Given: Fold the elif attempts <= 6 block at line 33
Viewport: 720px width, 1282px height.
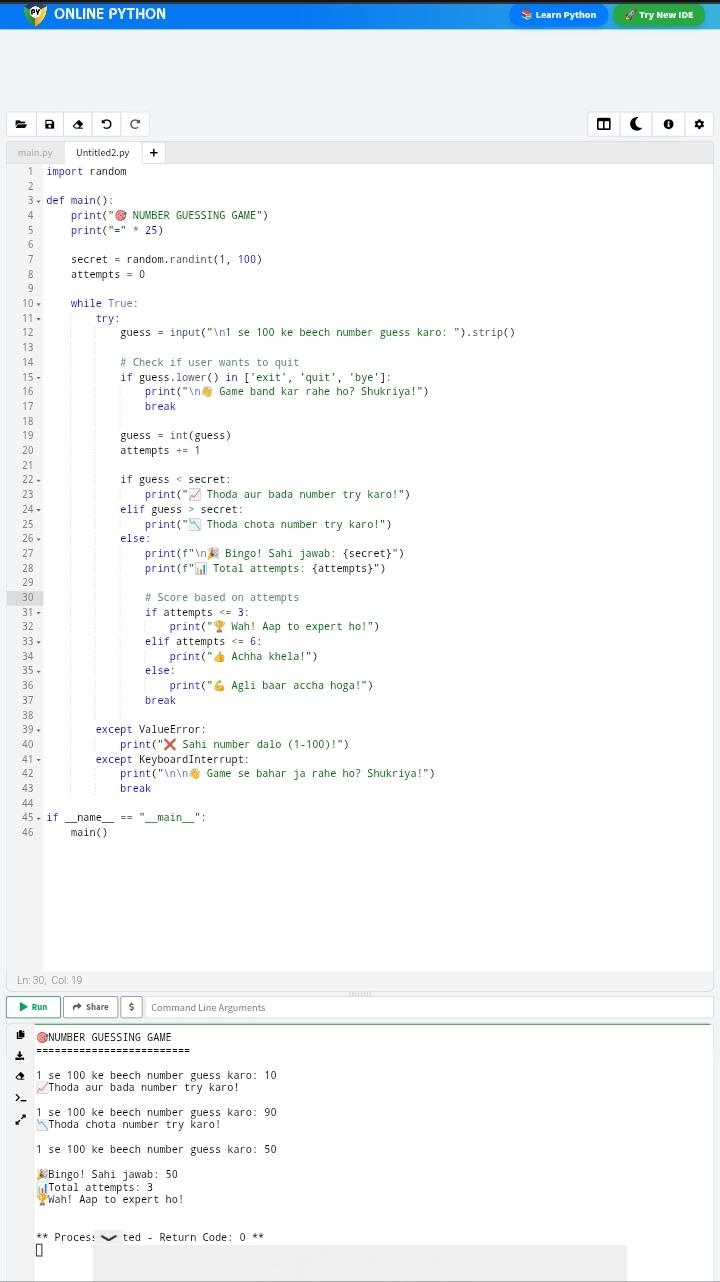Looking at the screenshot, I should 38,641.
